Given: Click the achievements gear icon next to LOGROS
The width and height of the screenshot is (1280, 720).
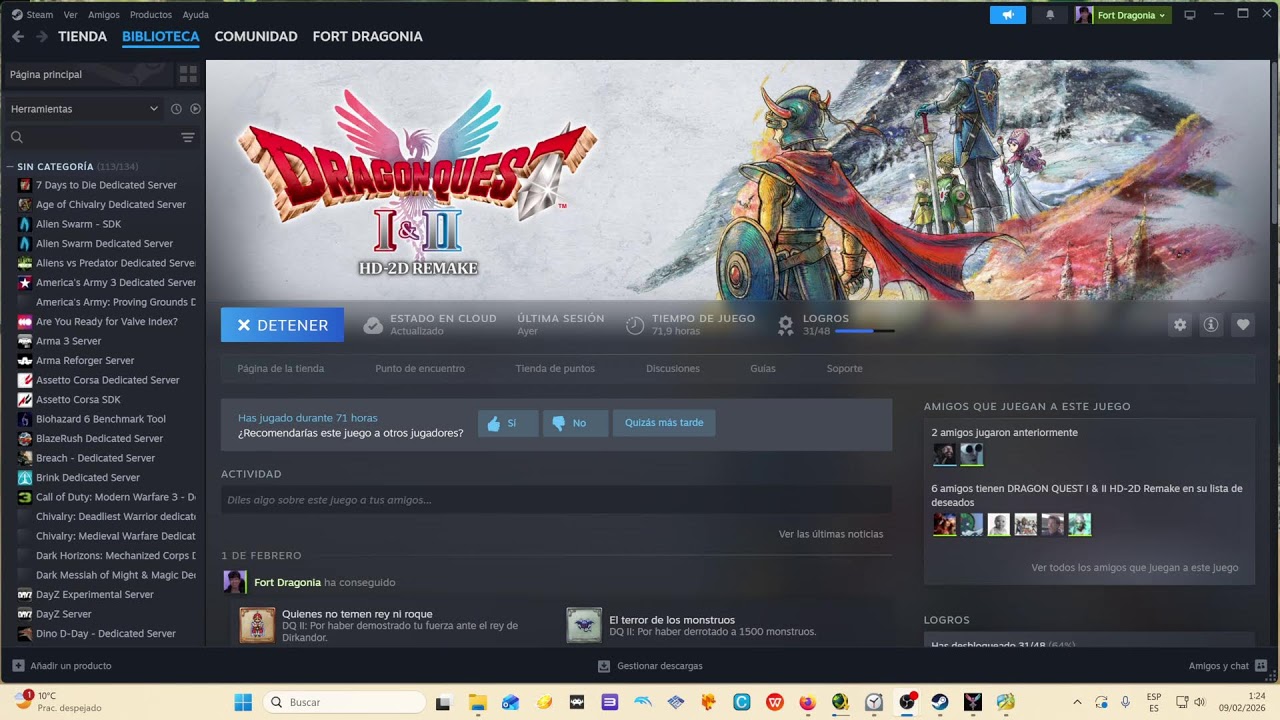Looking at the screenshot, I should coord(786,325).
